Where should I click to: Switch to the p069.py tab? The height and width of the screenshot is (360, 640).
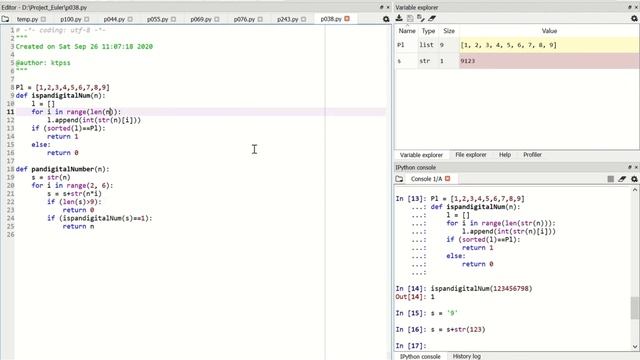click(x=201, y=19)
